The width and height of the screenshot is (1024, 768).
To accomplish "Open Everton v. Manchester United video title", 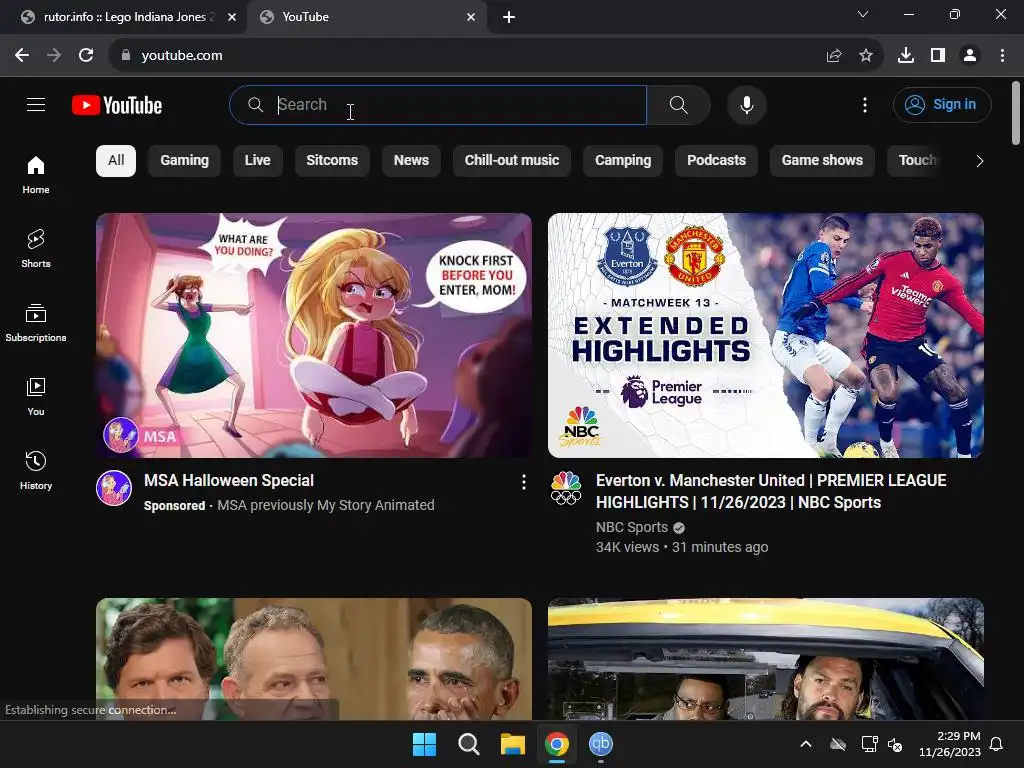I will (771, 491).
